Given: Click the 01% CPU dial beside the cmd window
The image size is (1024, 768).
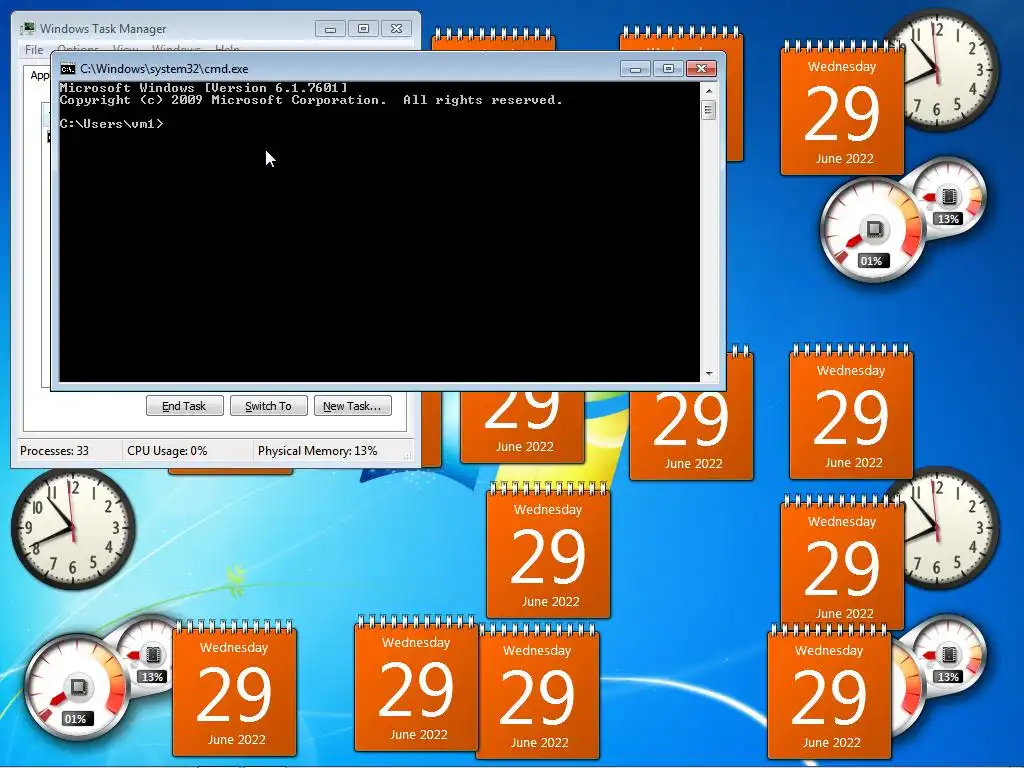Looking at the screenshot, I should pyautogui.click(x=871, y=230).
